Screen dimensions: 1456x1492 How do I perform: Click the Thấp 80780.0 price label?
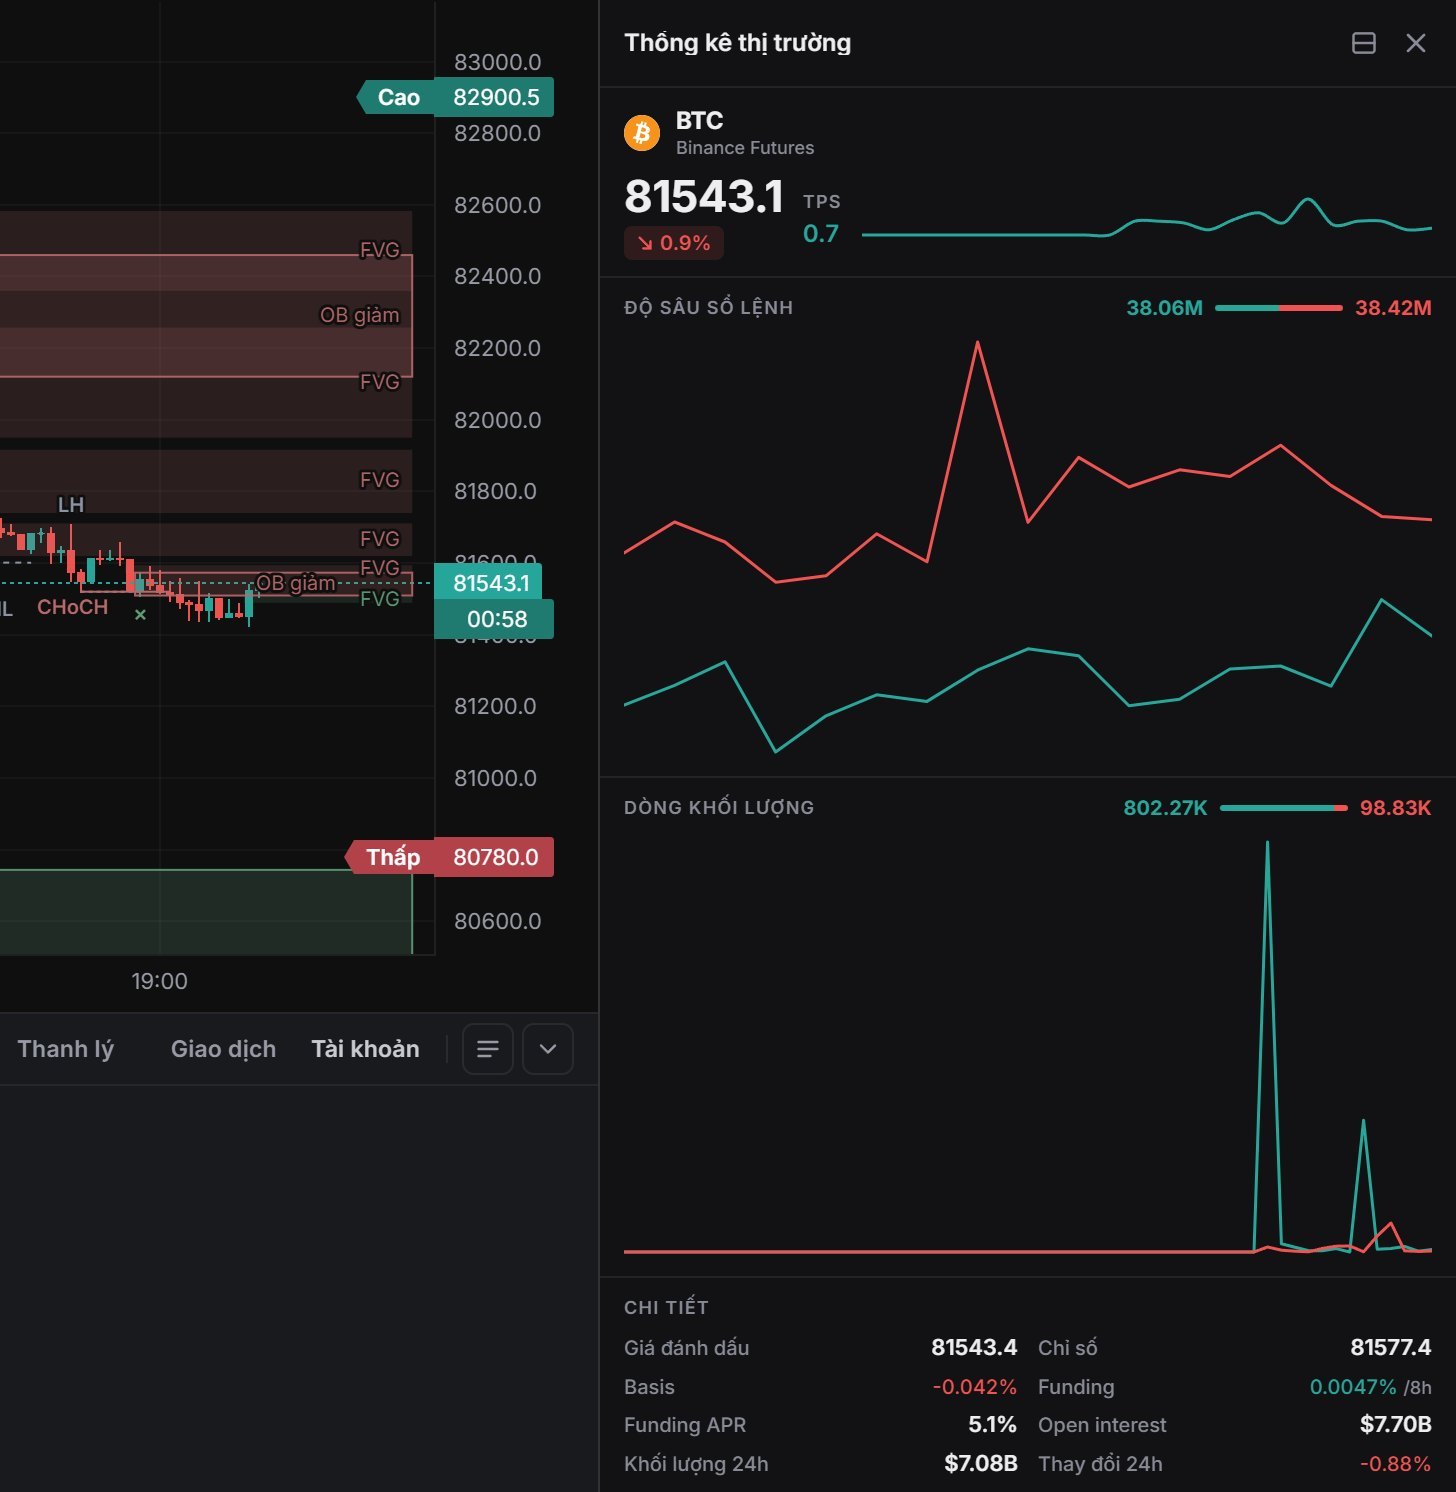(449, 857)
